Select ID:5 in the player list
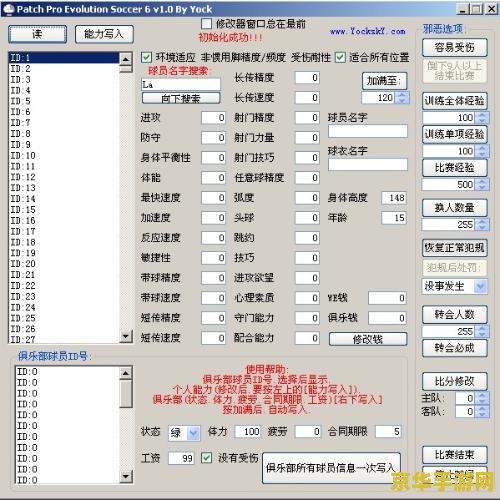Image resolution: width=500 pixels, height=500 pixels. pyautogui.click(x=63, y=101)
